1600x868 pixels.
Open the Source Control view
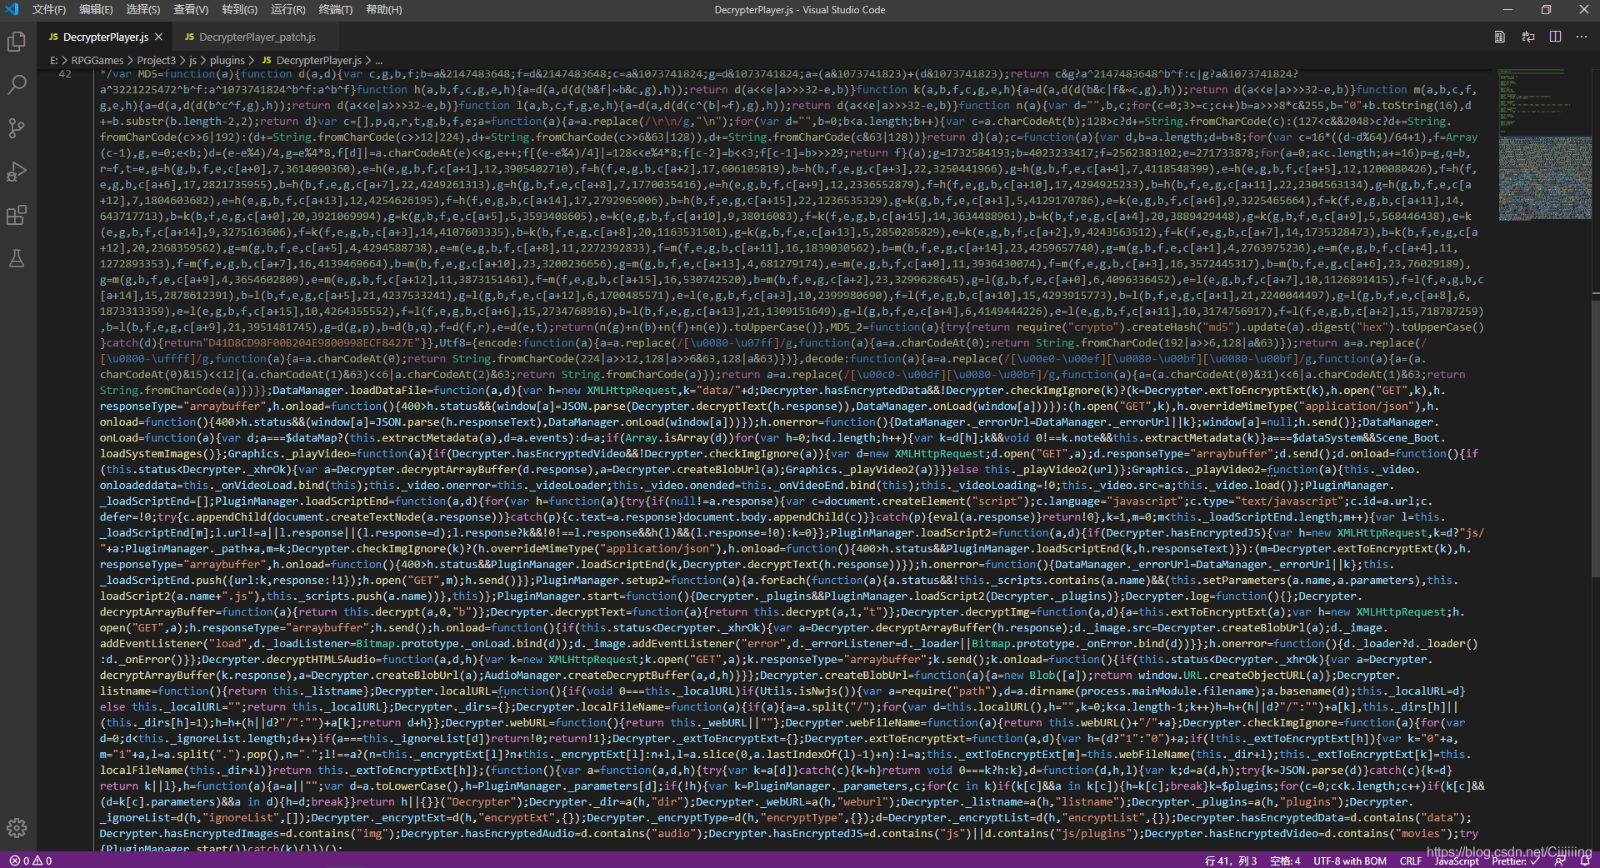pyautogui.click(x=16, y=128)
